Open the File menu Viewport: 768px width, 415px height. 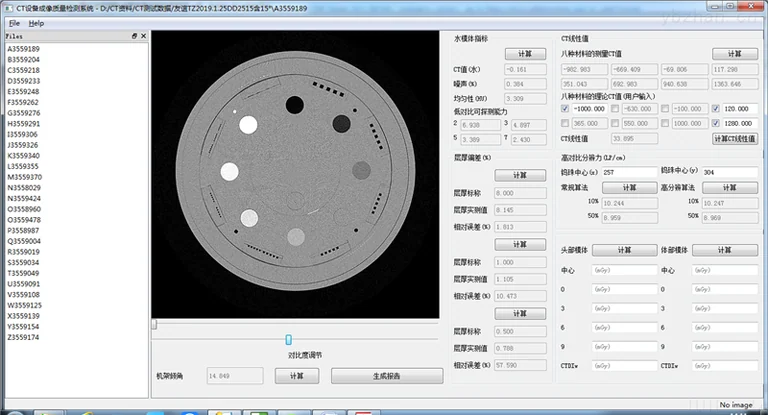coord(14,23)
